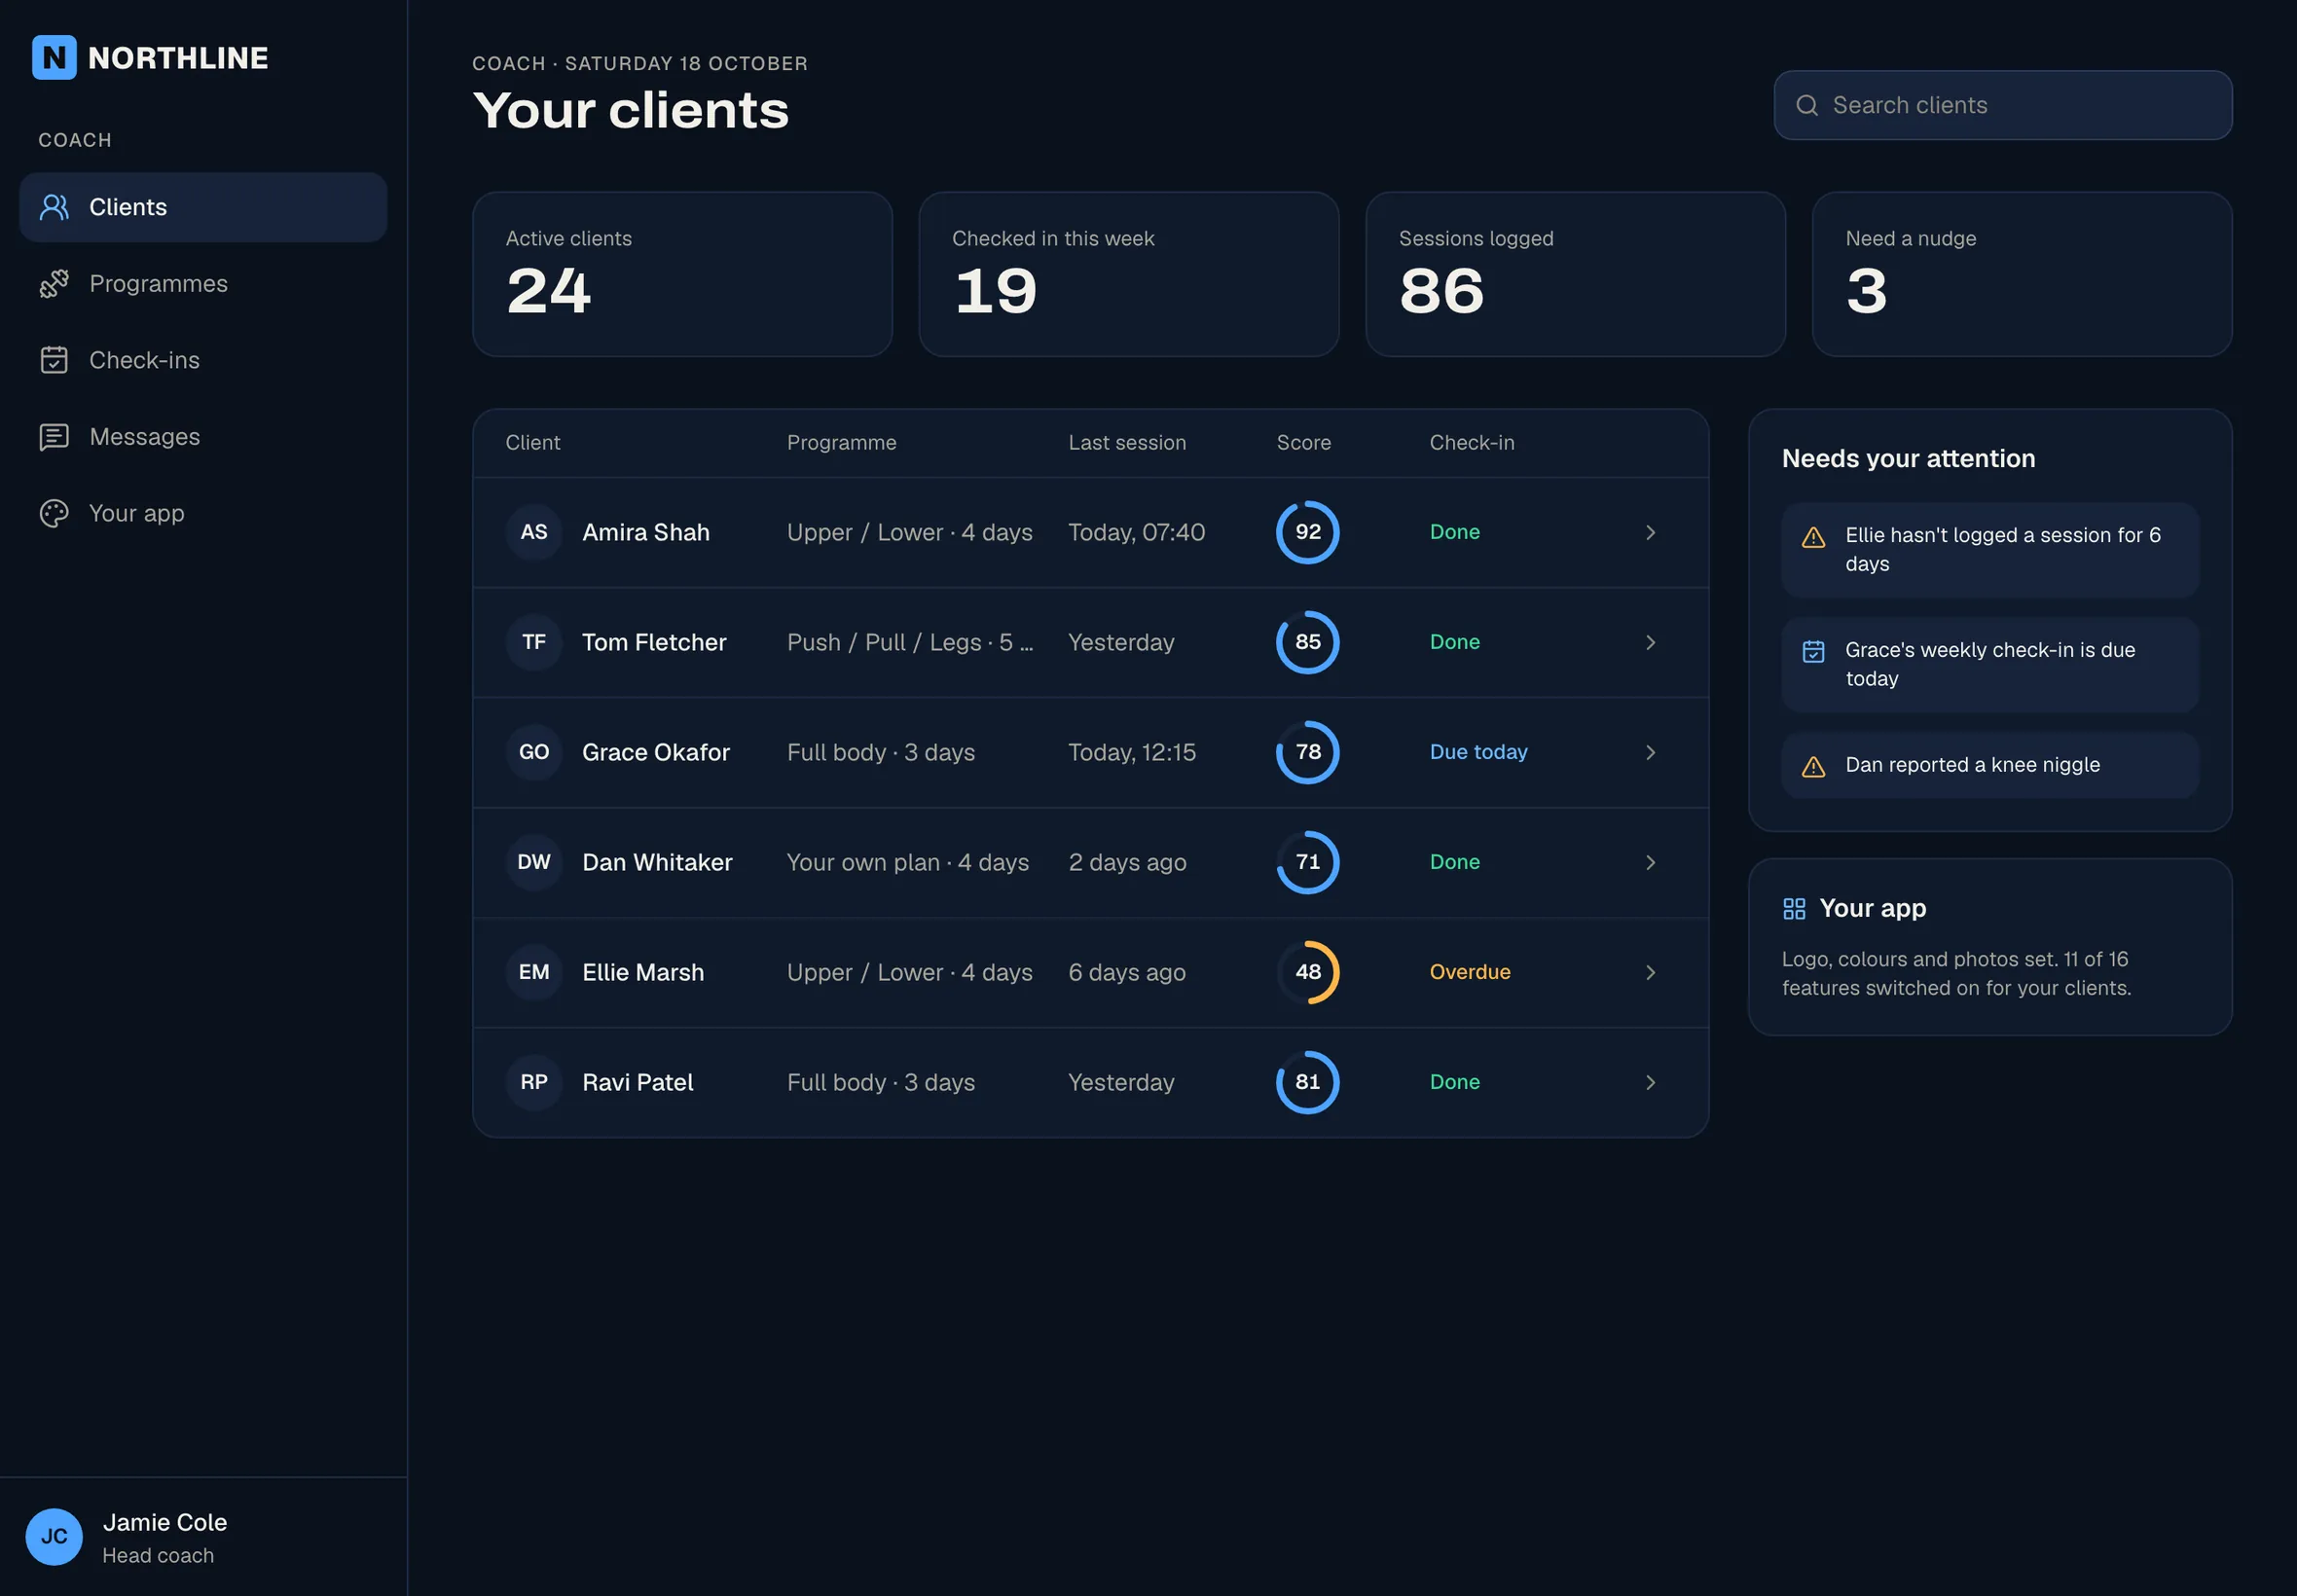The width and height of the screenshot is (2297, 1596).
Task: Click Grace Okafor's GO avatar
Action: pos(534,753)
